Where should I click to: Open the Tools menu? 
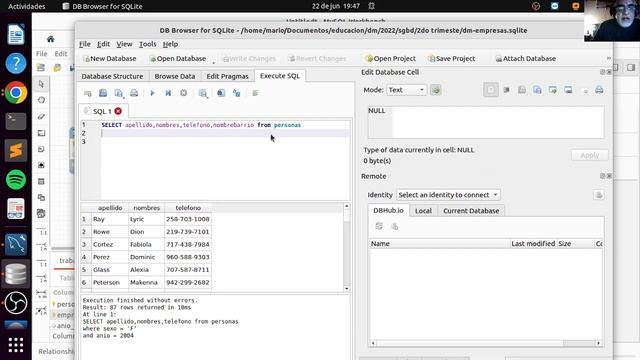click(x=147, y=44)
